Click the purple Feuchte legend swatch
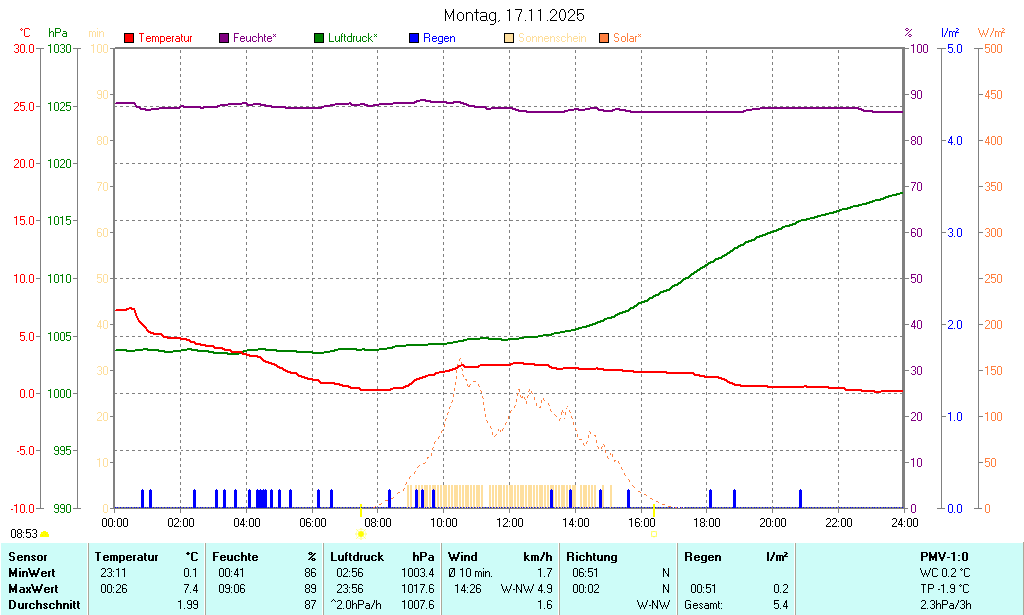Screen dimensions: 1024x615 [x=224, y=38]
